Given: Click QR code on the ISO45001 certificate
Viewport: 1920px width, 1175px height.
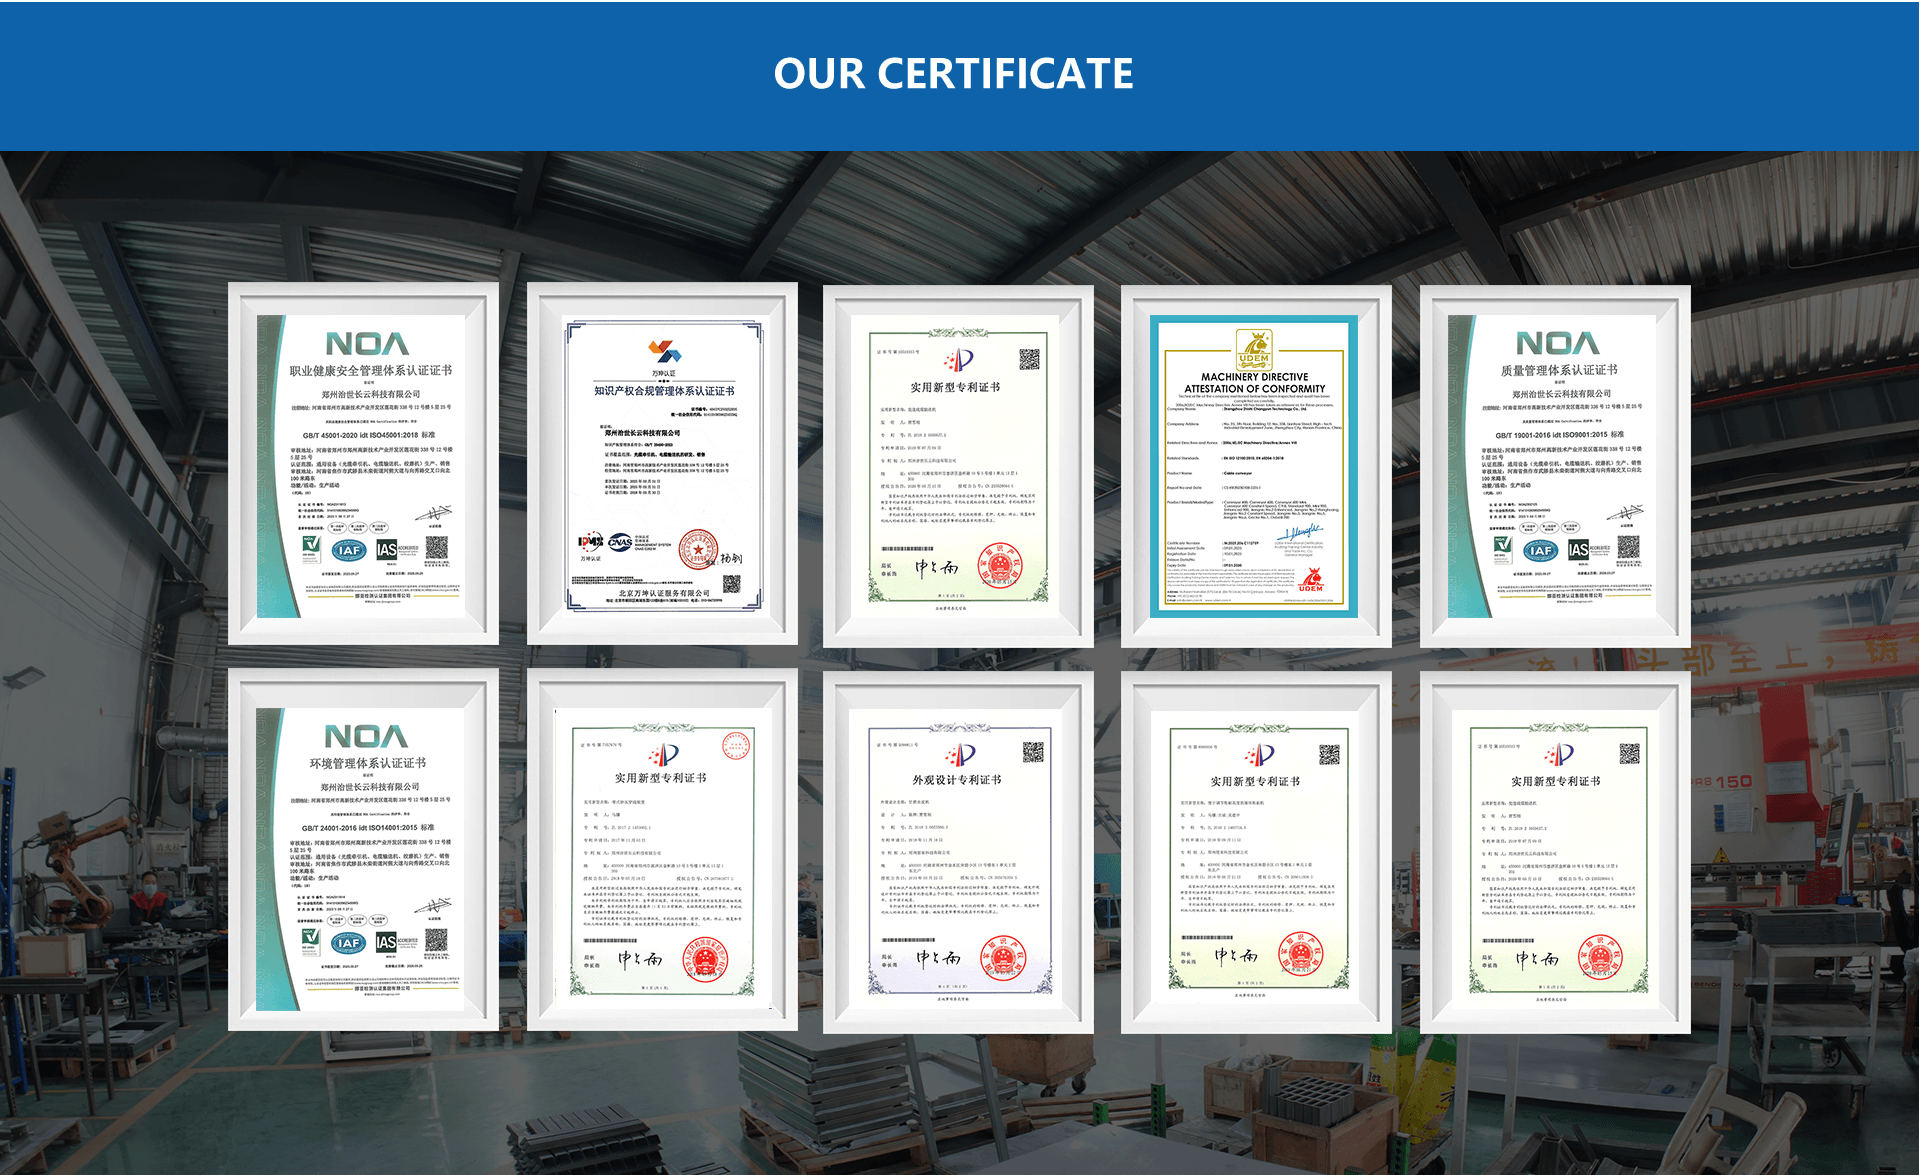Looking at the screenshot, I should pyautogui.click(x=437, y=547).
